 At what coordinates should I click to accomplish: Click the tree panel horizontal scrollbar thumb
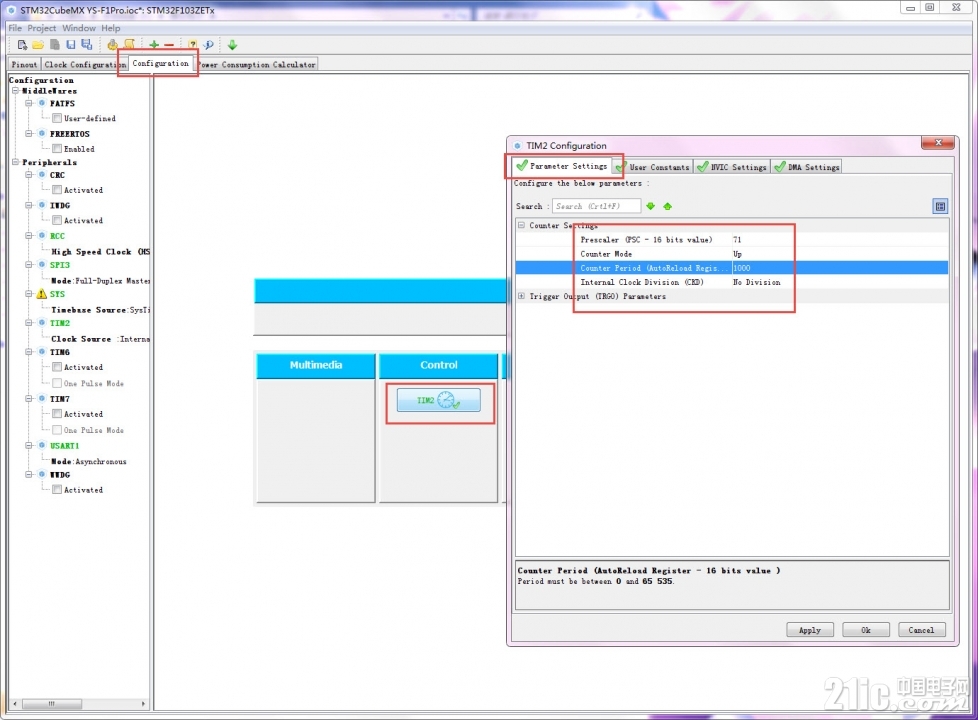pyautogui.click(x=52, y=704)
